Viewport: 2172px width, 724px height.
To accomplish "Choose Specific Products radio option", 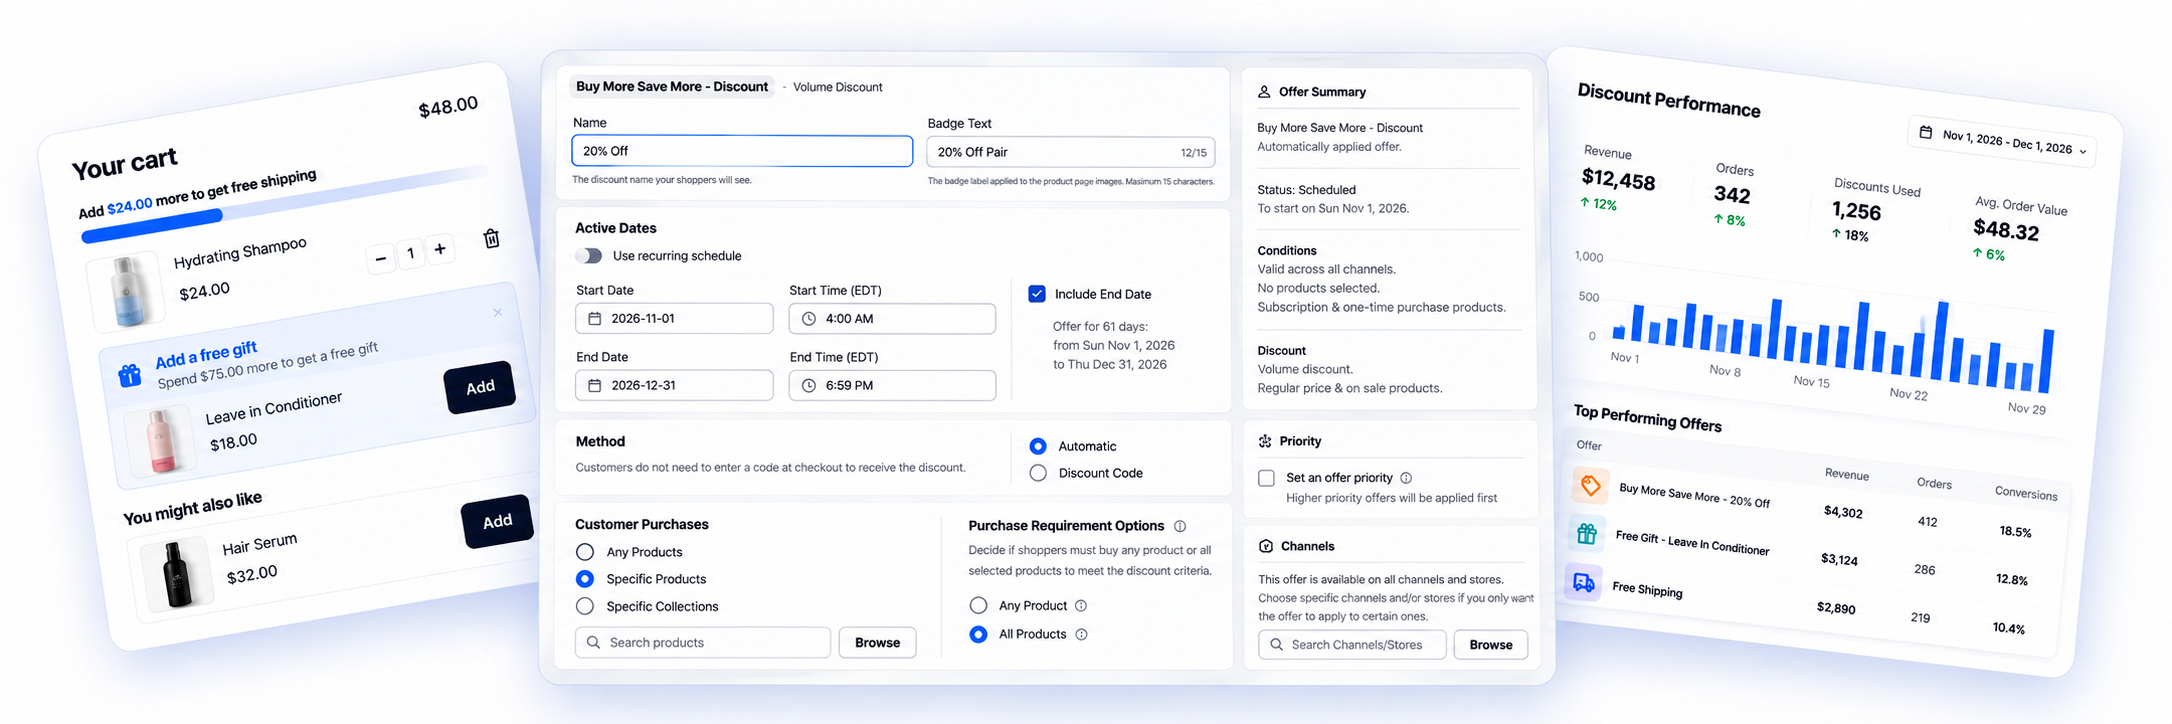I will pos(585,579).
